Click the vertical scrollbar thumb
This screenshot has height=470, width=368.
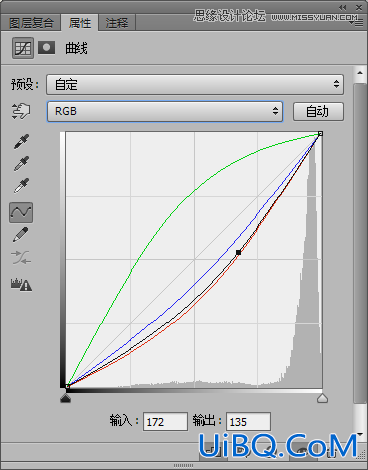[x=360, y=243]
